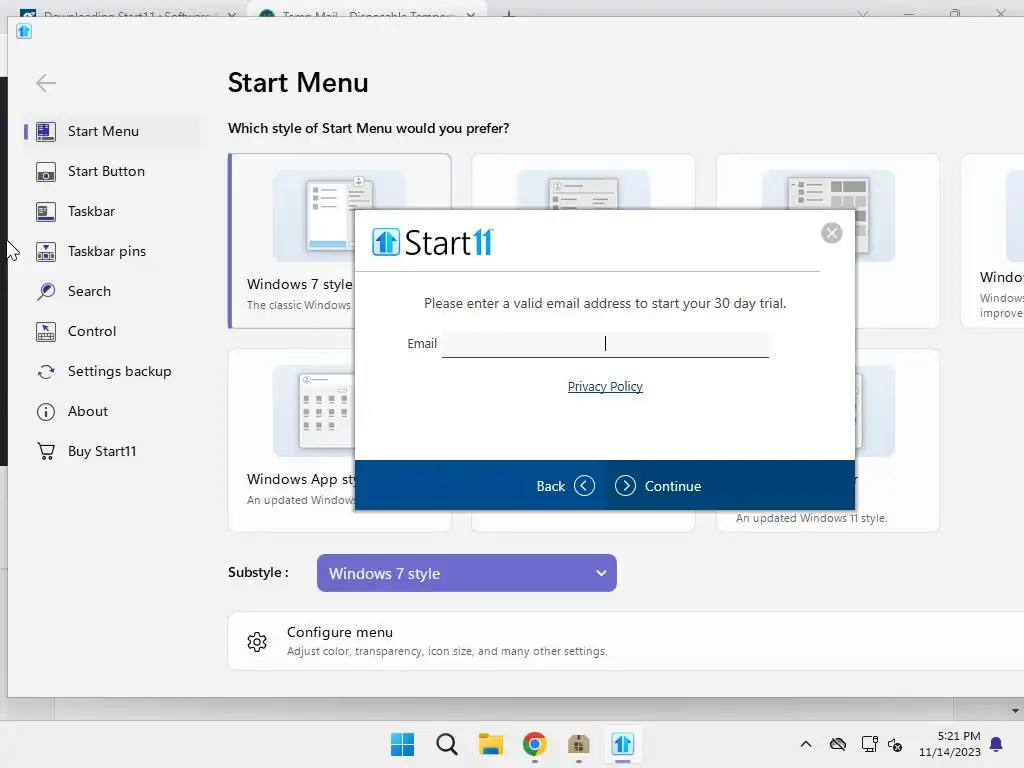The height and width of the screenshot is (768, 1024).
Task: Click the Start11 logo in dialog
Action: [432, 242]
